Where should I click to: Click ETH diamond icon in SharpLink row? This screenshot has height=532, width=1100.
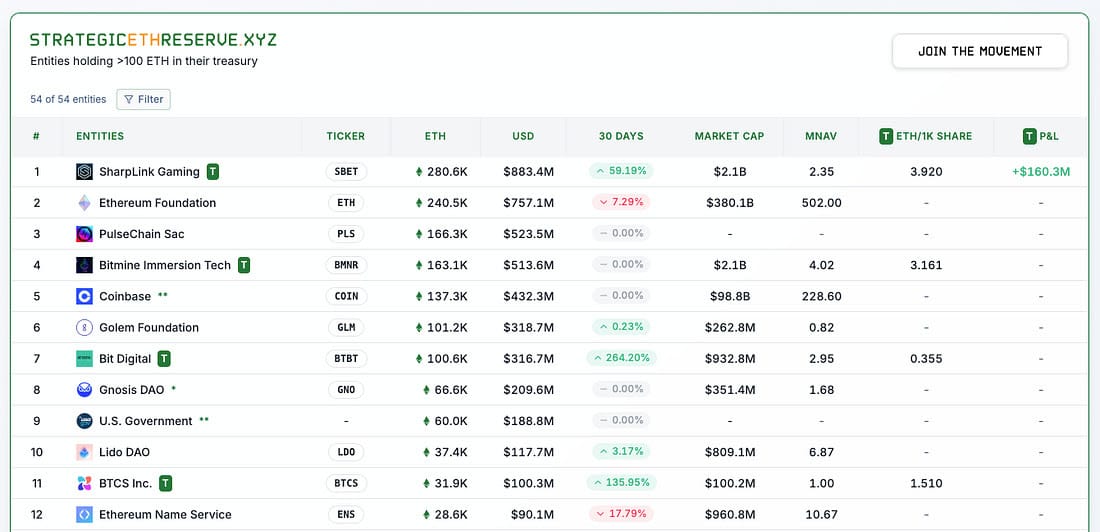tap(420, 172)
